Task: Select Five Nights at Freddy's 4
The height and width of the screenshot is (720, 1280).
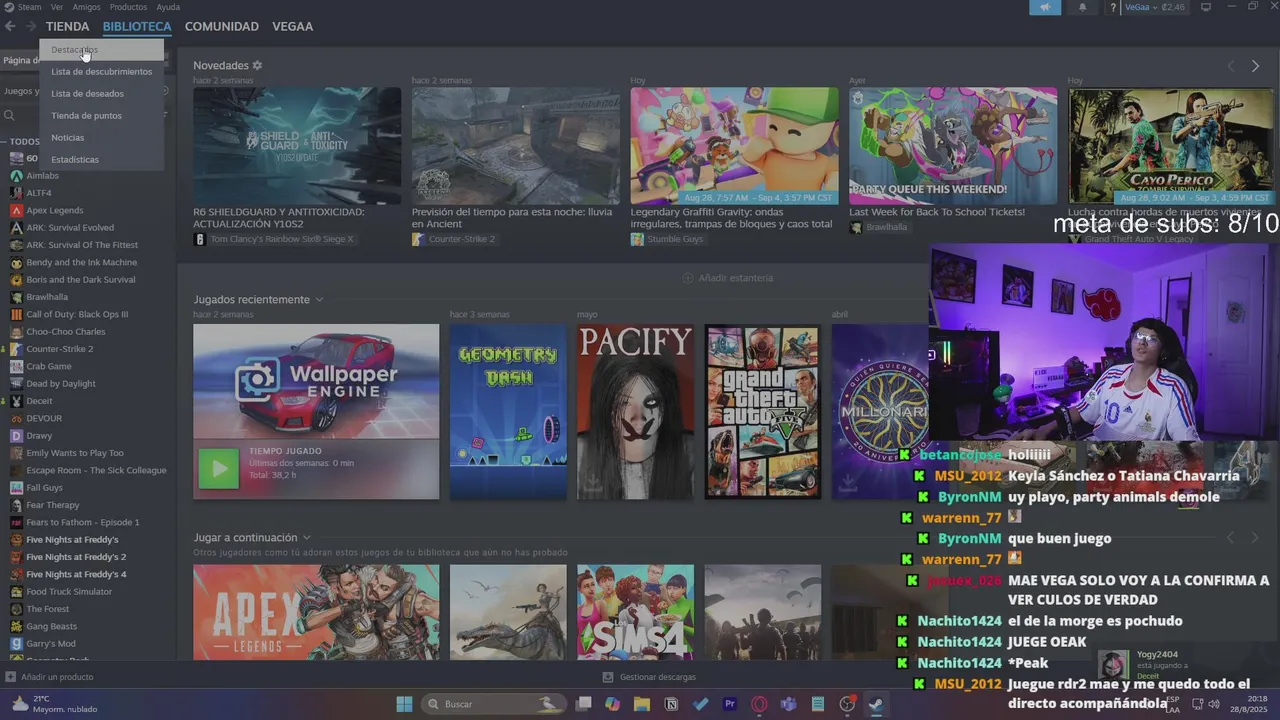Action: coord(76,574)
